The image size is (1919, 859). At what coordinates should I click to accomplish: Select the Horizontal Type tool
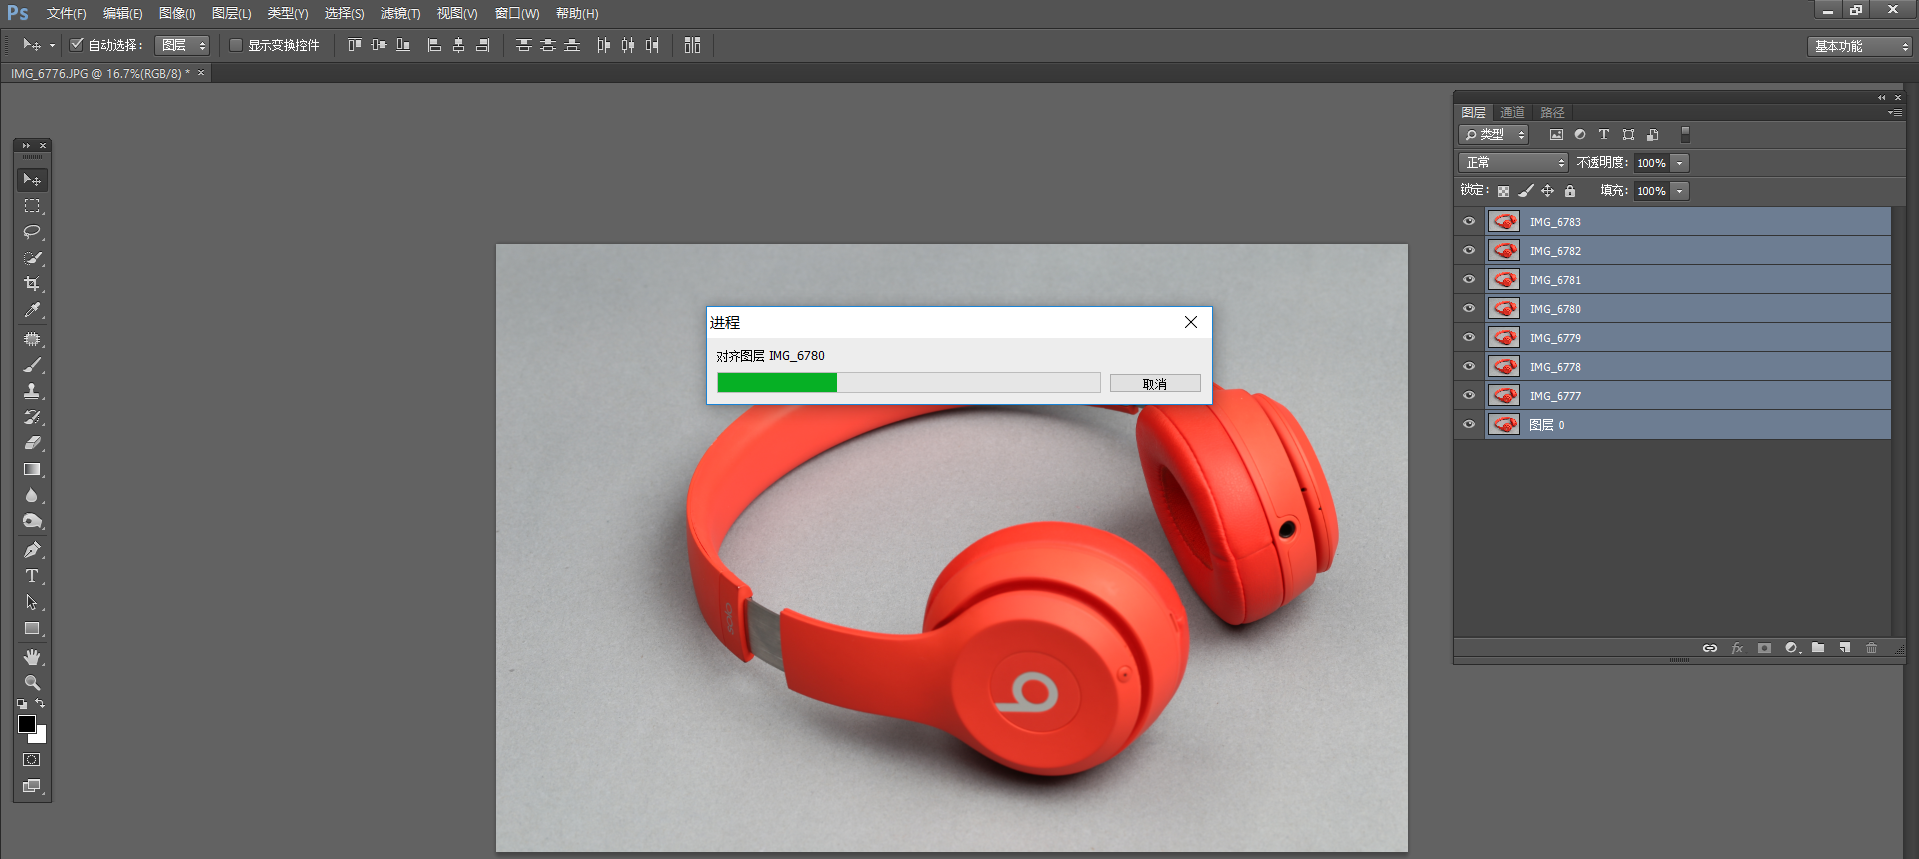(x=32, y=576)
